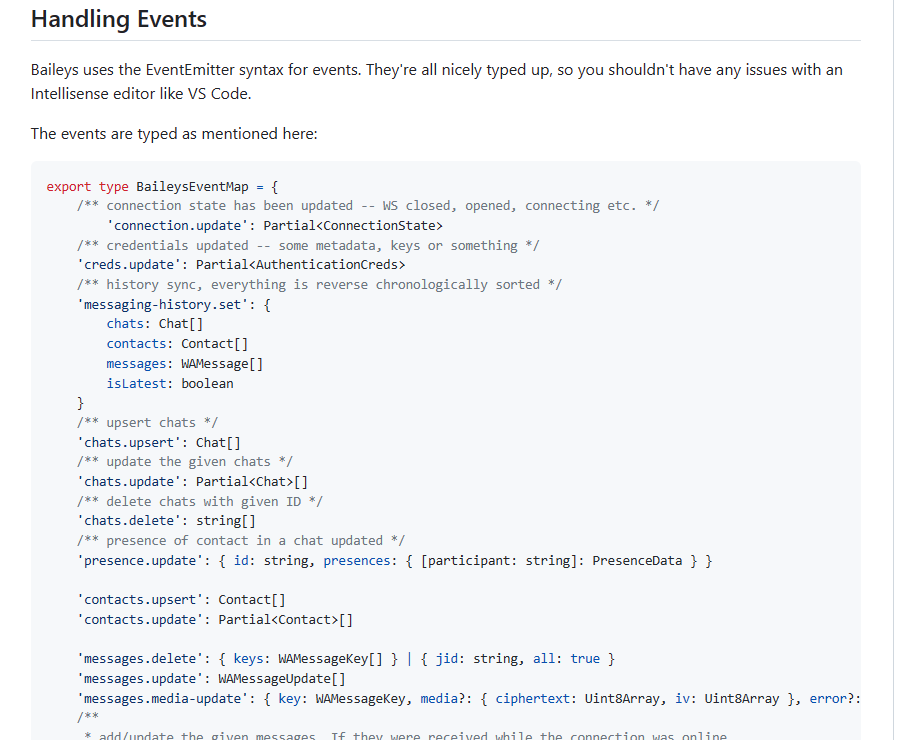Click the comment about history sync sorting
This screenshot has width=909, height=740.
pos(319,285)
